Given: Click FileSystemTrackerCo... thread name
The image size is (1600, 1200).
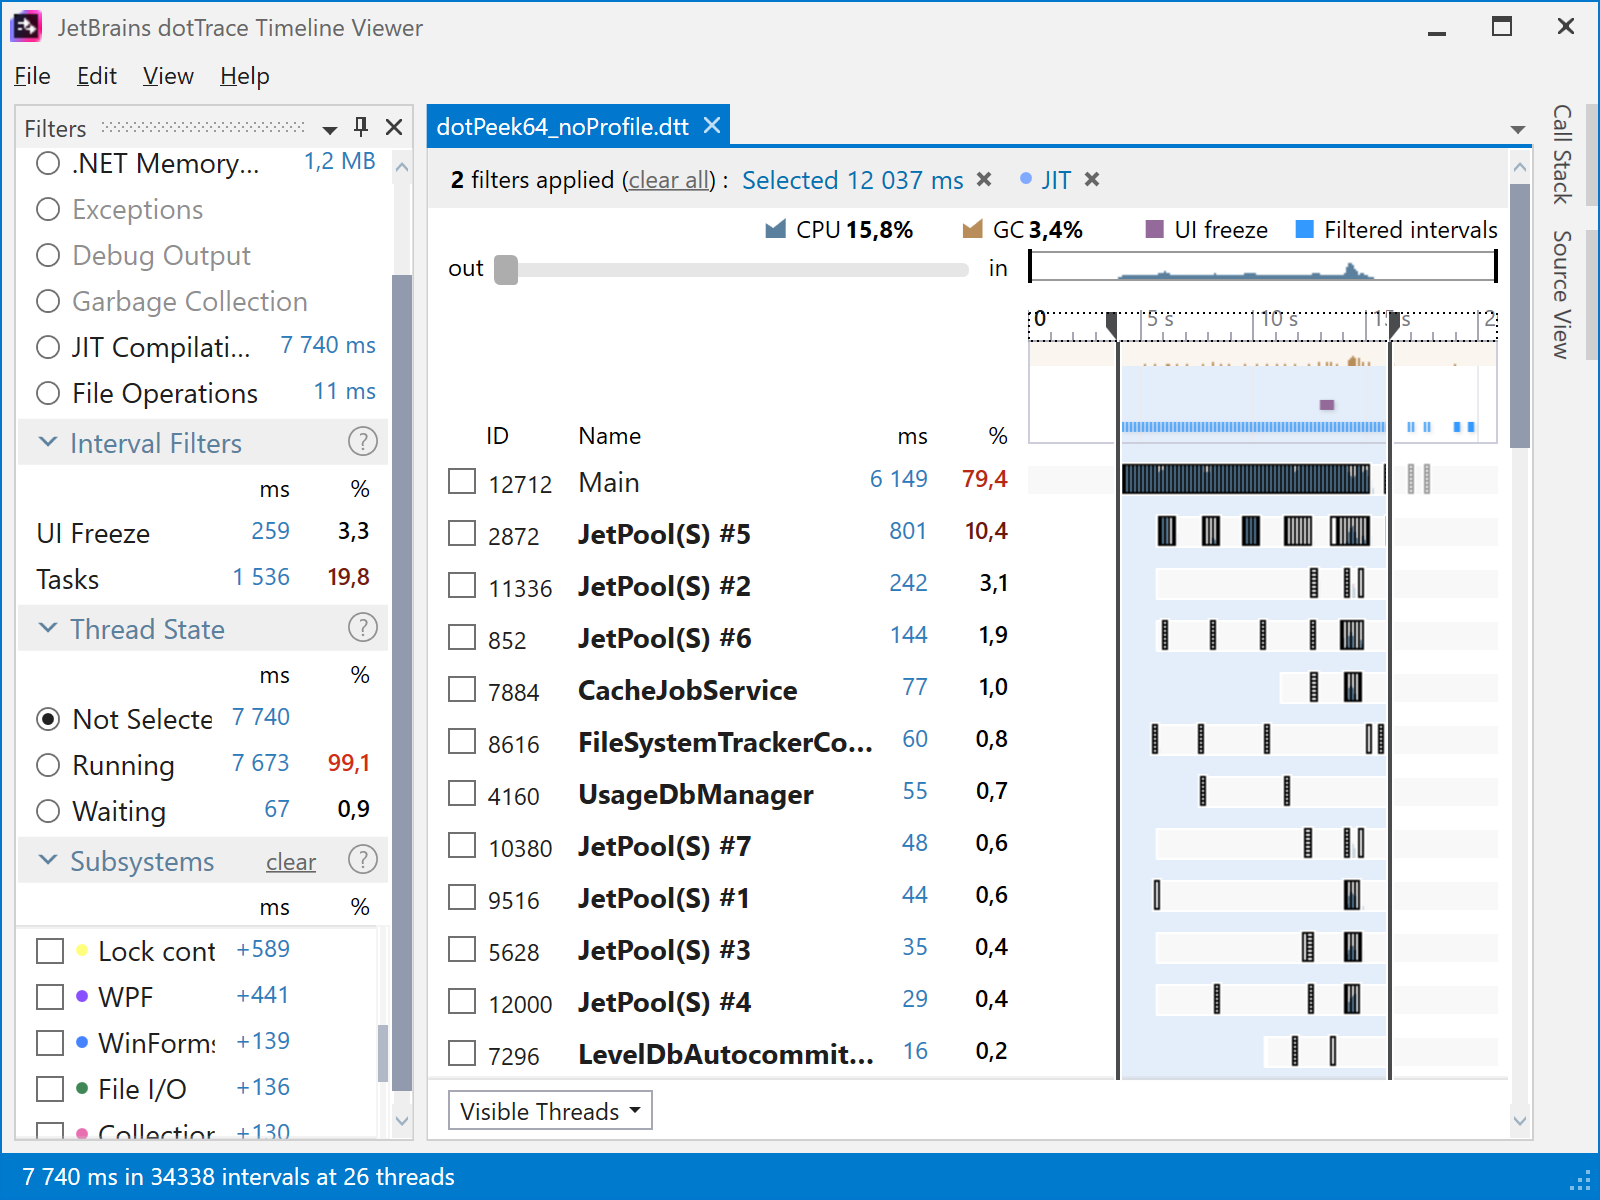Looking at the screenshot, I should pos(725,742).
